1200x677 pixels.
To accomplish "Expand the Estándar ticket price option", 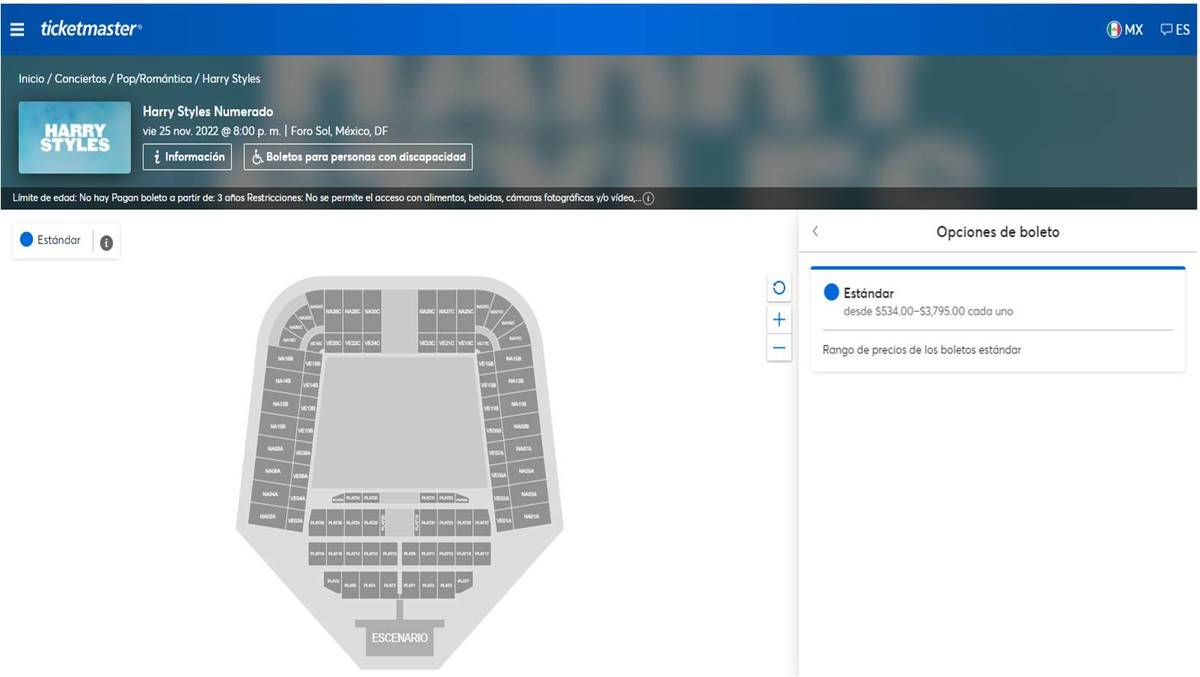I will [x=997, y=301].
